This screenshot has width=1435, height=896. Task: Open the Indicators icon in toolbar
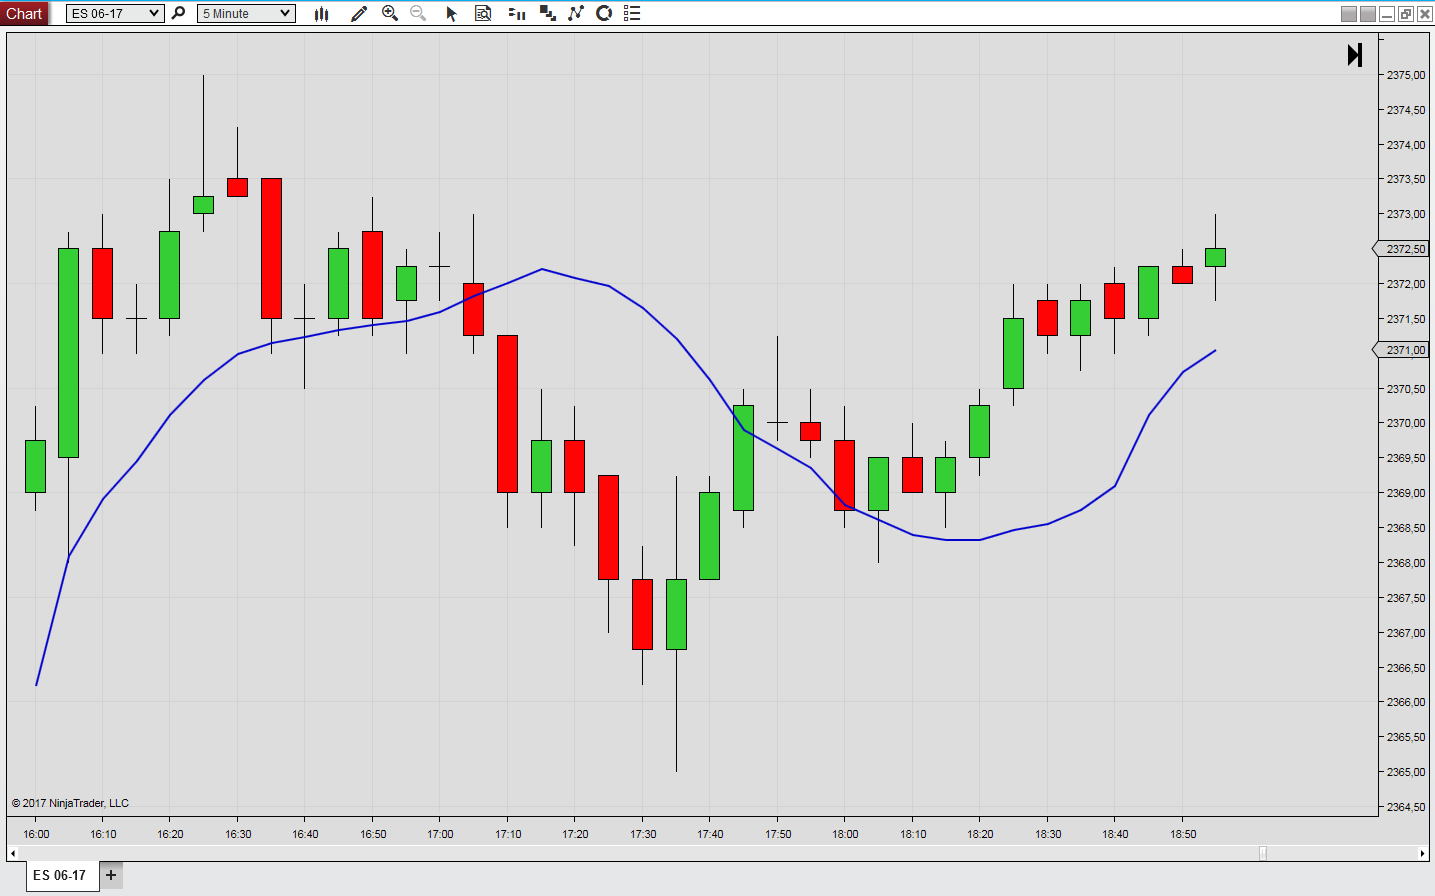[x=576, y=13]
